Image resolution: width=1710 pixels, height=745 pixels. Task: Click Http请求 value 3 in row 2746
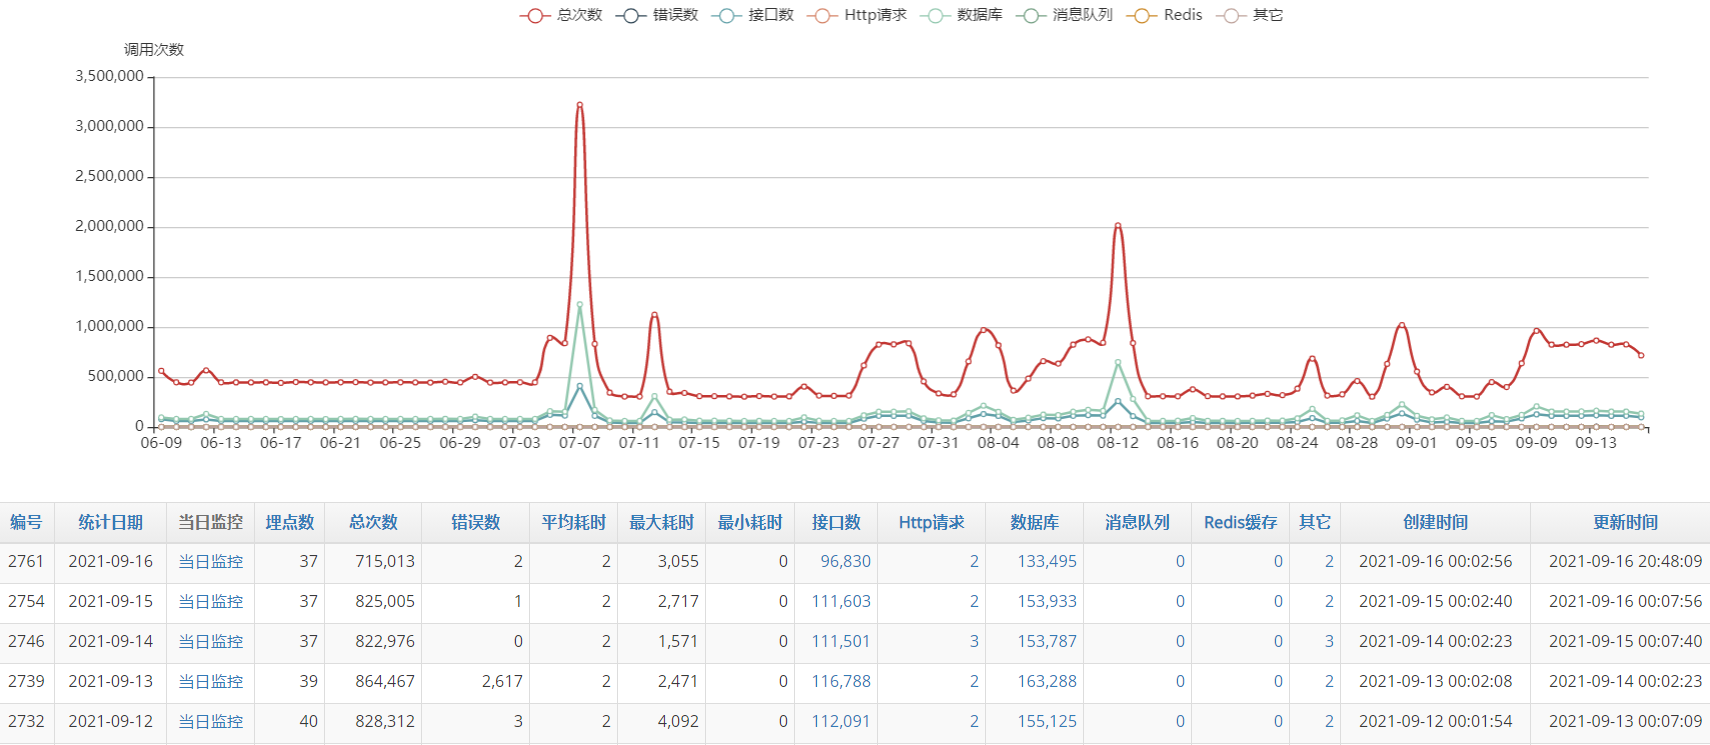point(974,642)
